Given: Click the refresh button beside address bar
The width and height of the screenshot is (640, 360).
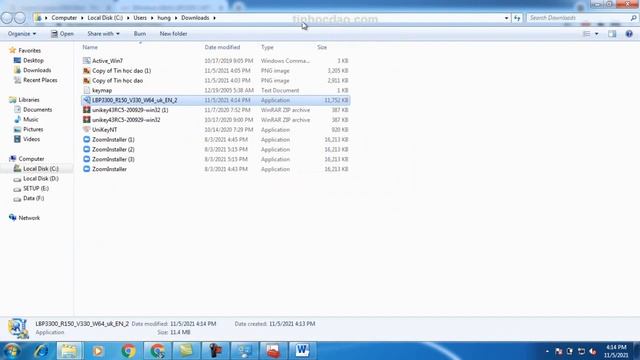Looking at the screenshot, I should tap(517, 18).
